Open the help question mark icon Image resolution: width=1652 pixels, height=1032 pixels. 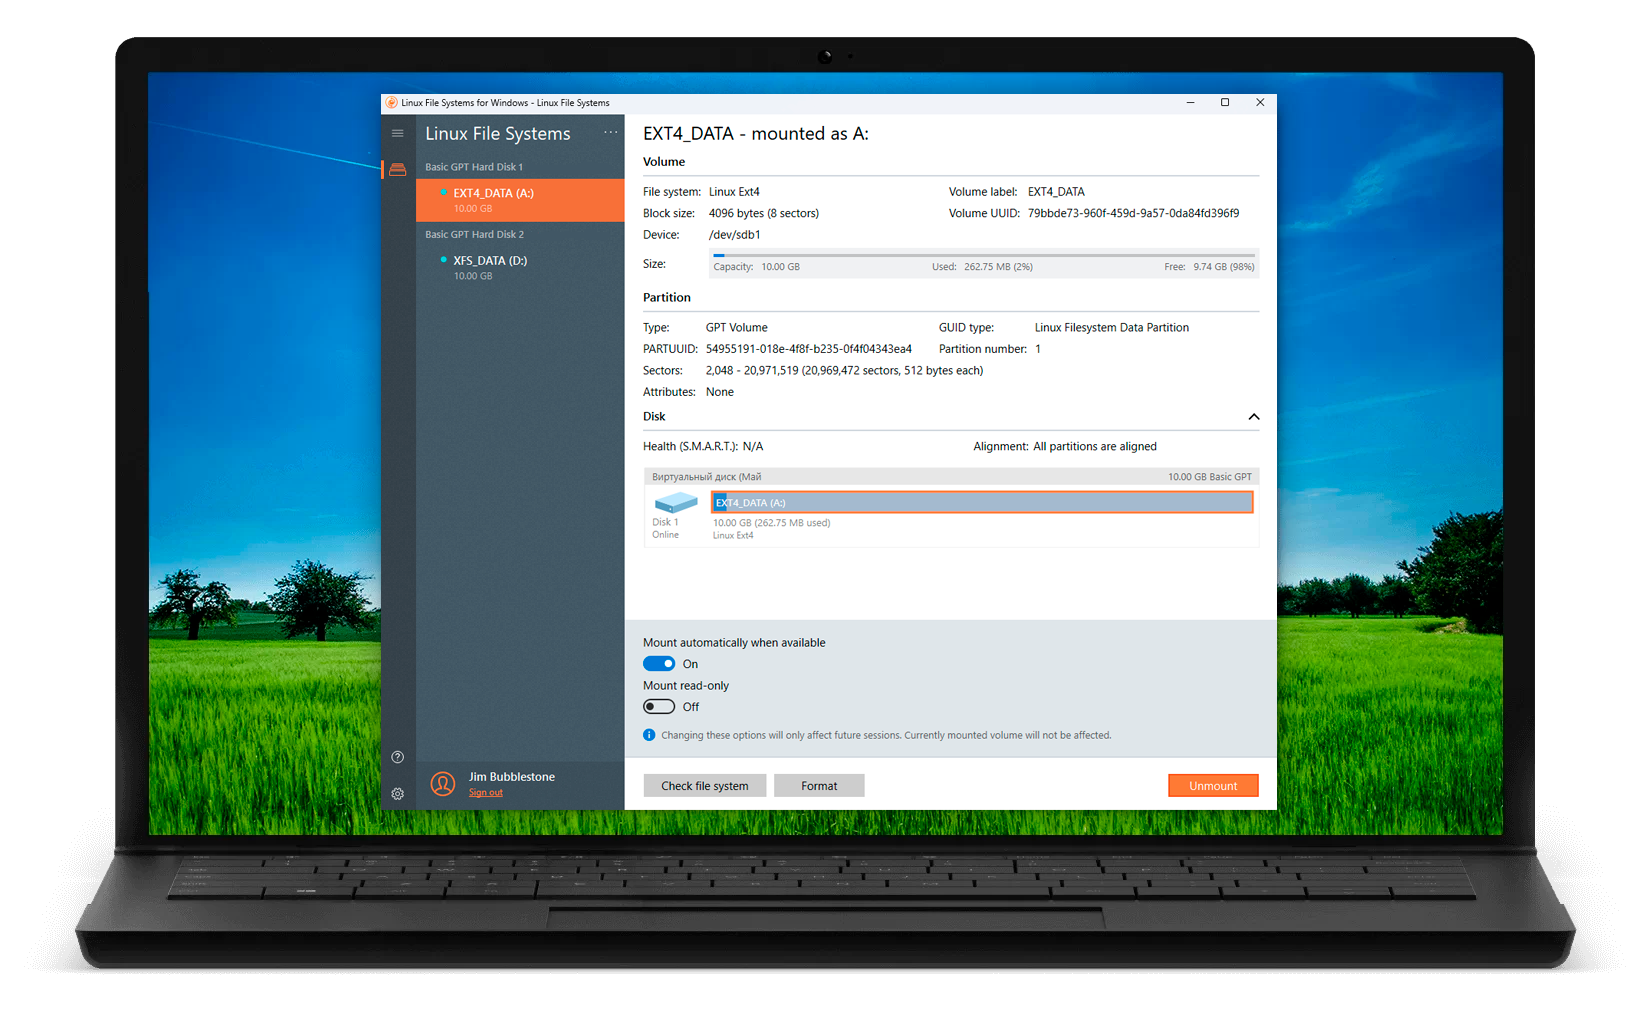click(397, 757)
